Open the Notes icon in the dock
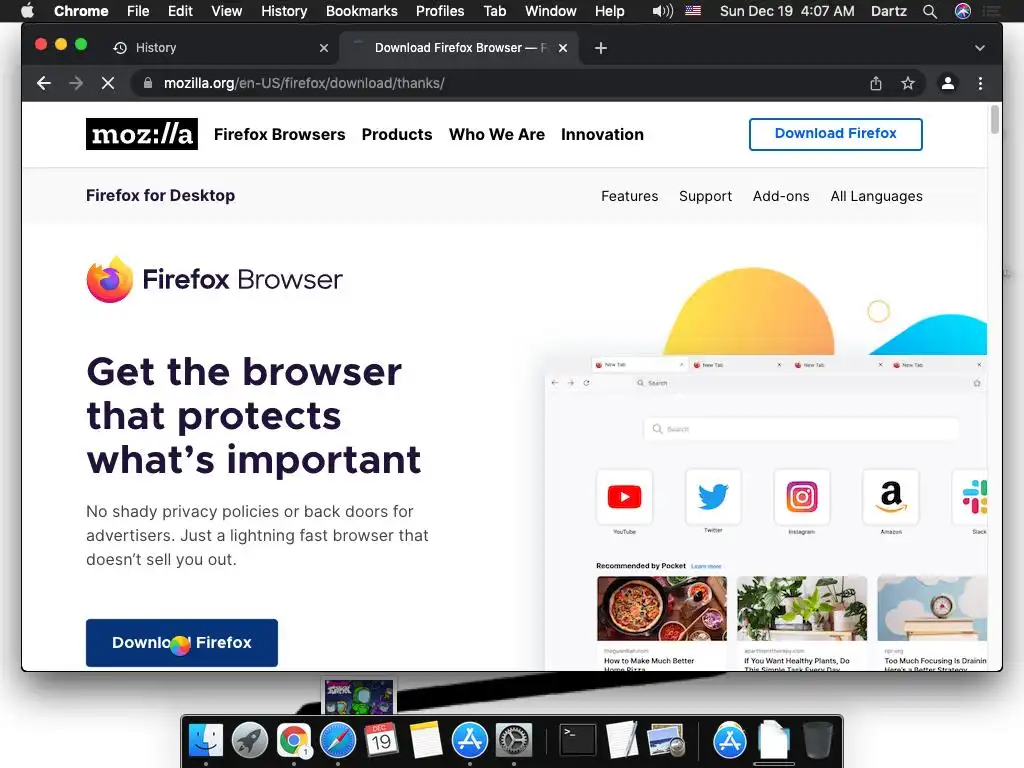The image size is (1024, 768). tap(426, 741)
